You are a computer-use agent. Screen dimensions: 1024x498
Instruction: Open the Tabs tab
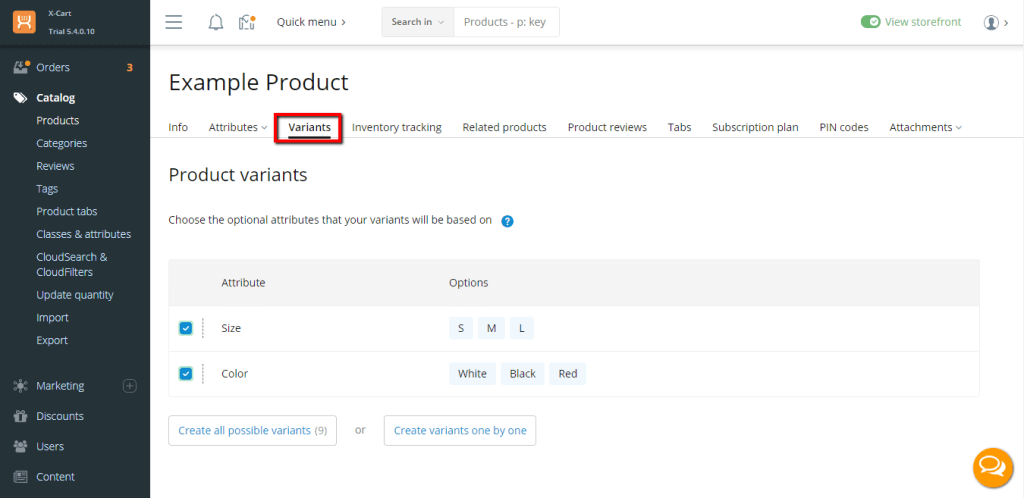pyautogui.click(x=679, y=127)
